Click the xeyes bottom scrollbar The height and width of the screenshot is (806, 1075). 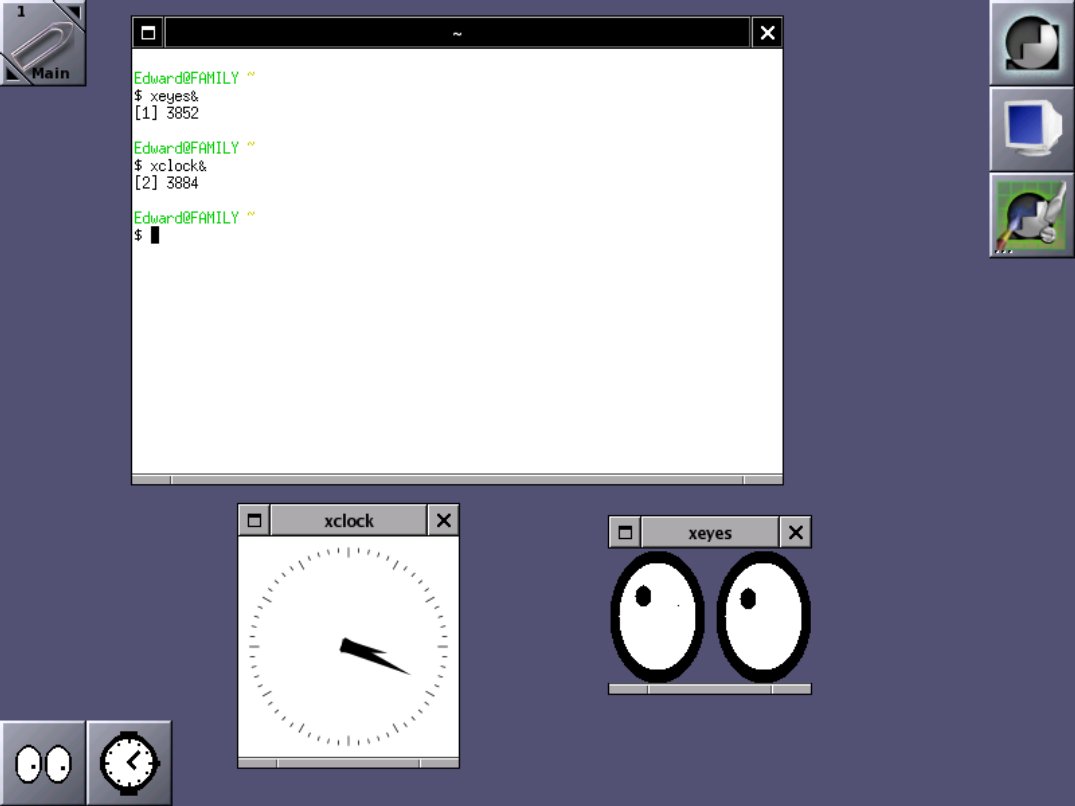[x=707, y=687]
